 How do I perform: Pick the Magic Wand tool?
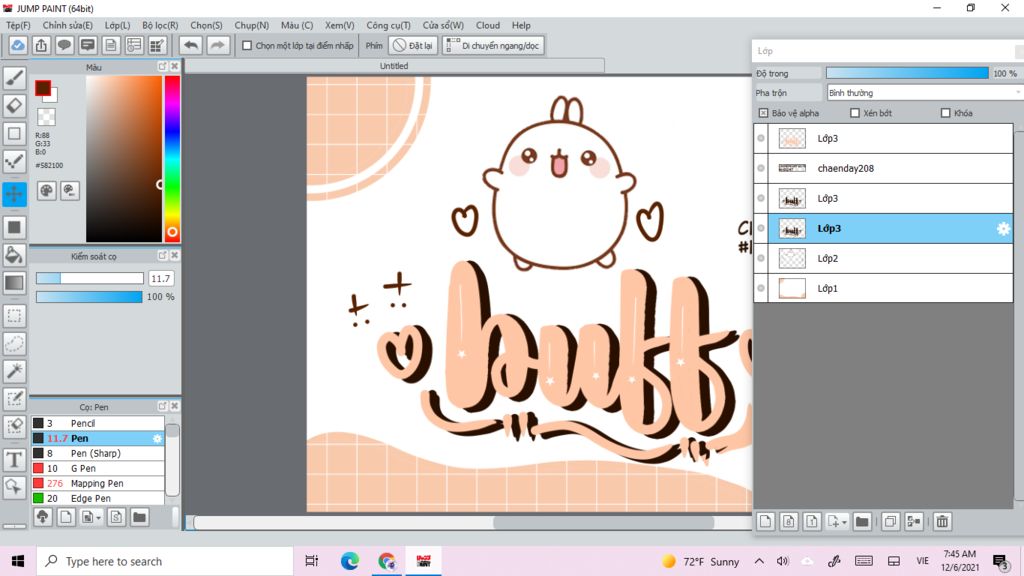pyautogui.click(x=14, y=371)
